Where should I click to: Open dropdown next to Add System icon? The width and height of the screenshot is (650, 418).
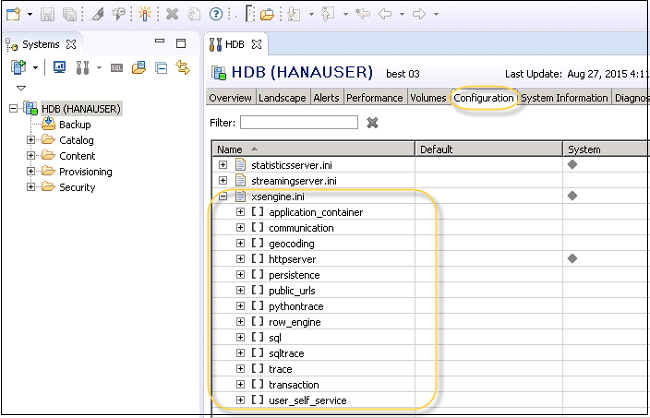coord(35,67)
